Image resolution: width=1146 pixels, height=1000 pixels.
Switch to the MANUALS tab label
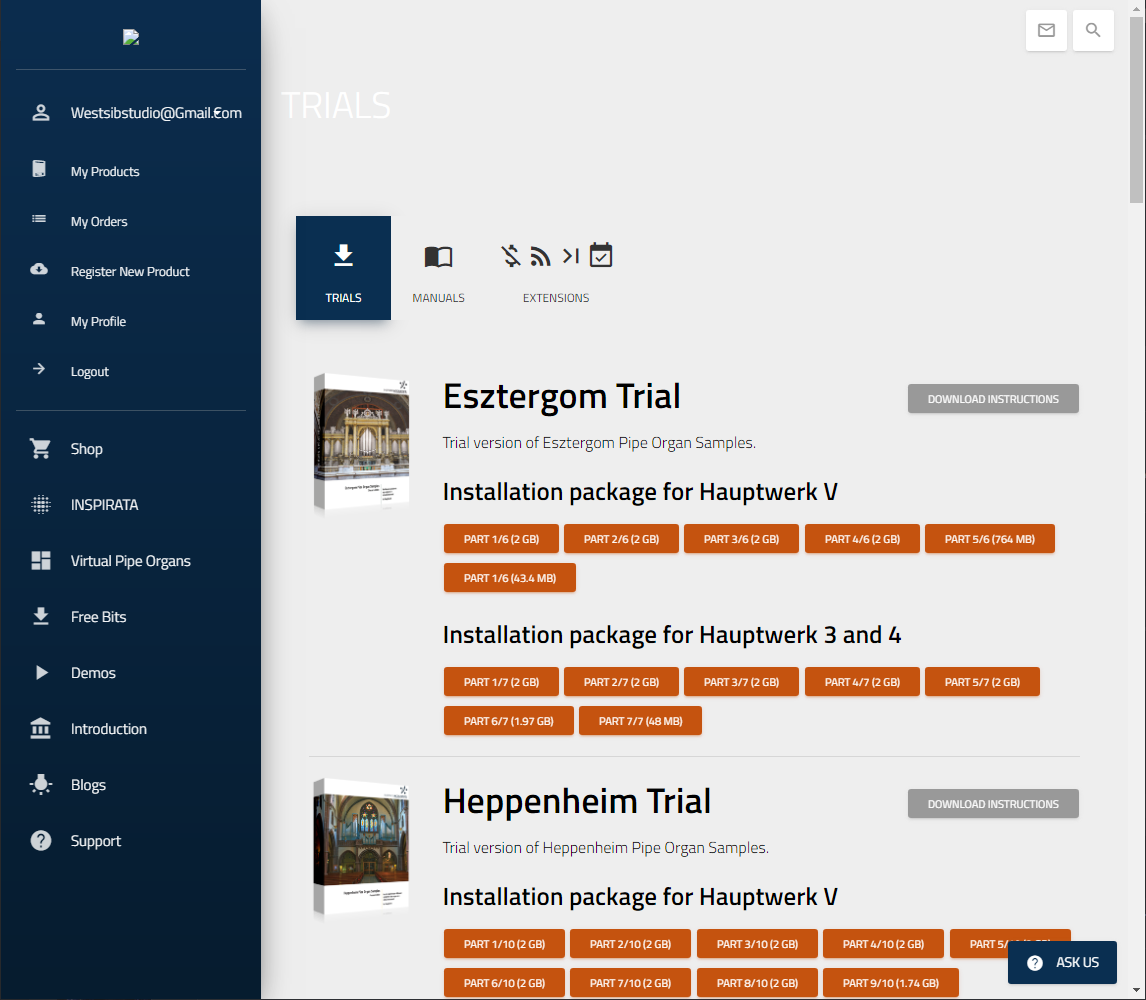click(x=439, y=298)
